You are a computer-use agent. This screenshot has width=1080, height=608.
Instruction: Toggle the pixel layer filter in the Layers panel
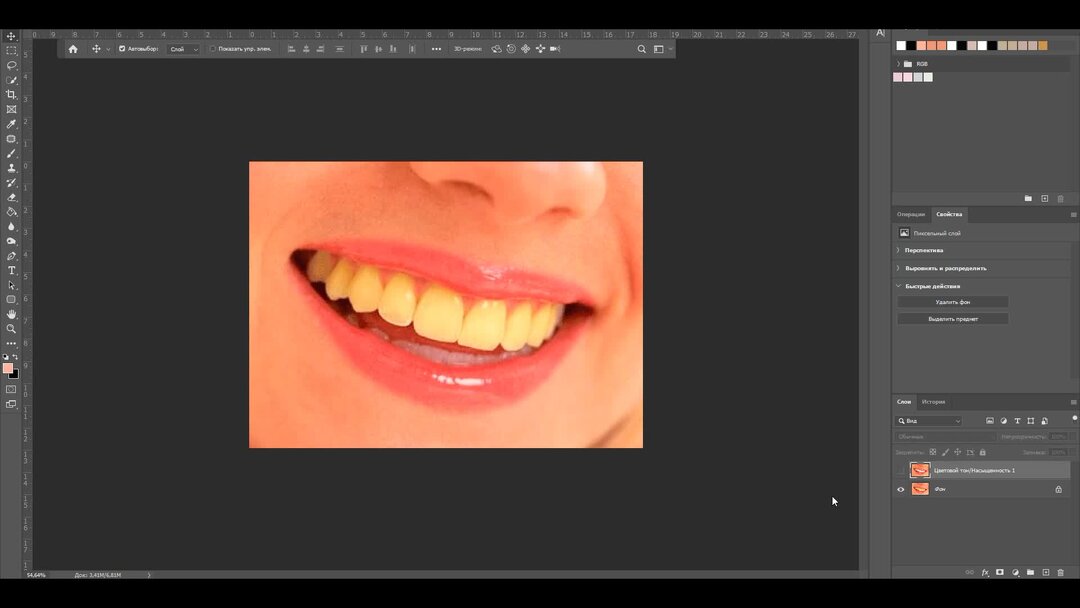tap(990, 421)
